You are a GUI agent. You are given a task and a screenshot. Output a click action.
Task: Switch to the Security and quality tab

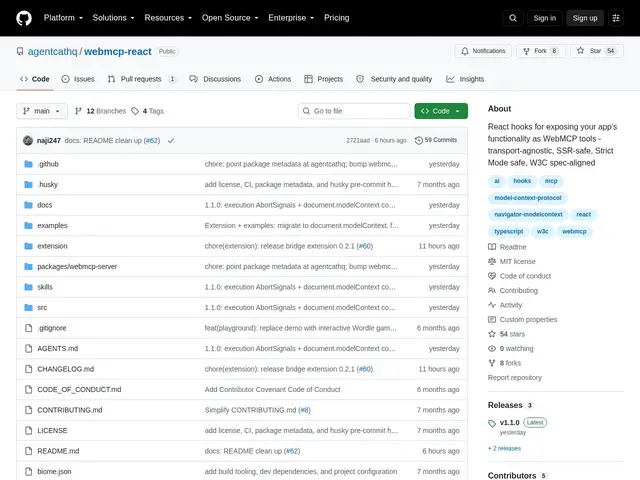pyautogui.click(x=394, y=79)
